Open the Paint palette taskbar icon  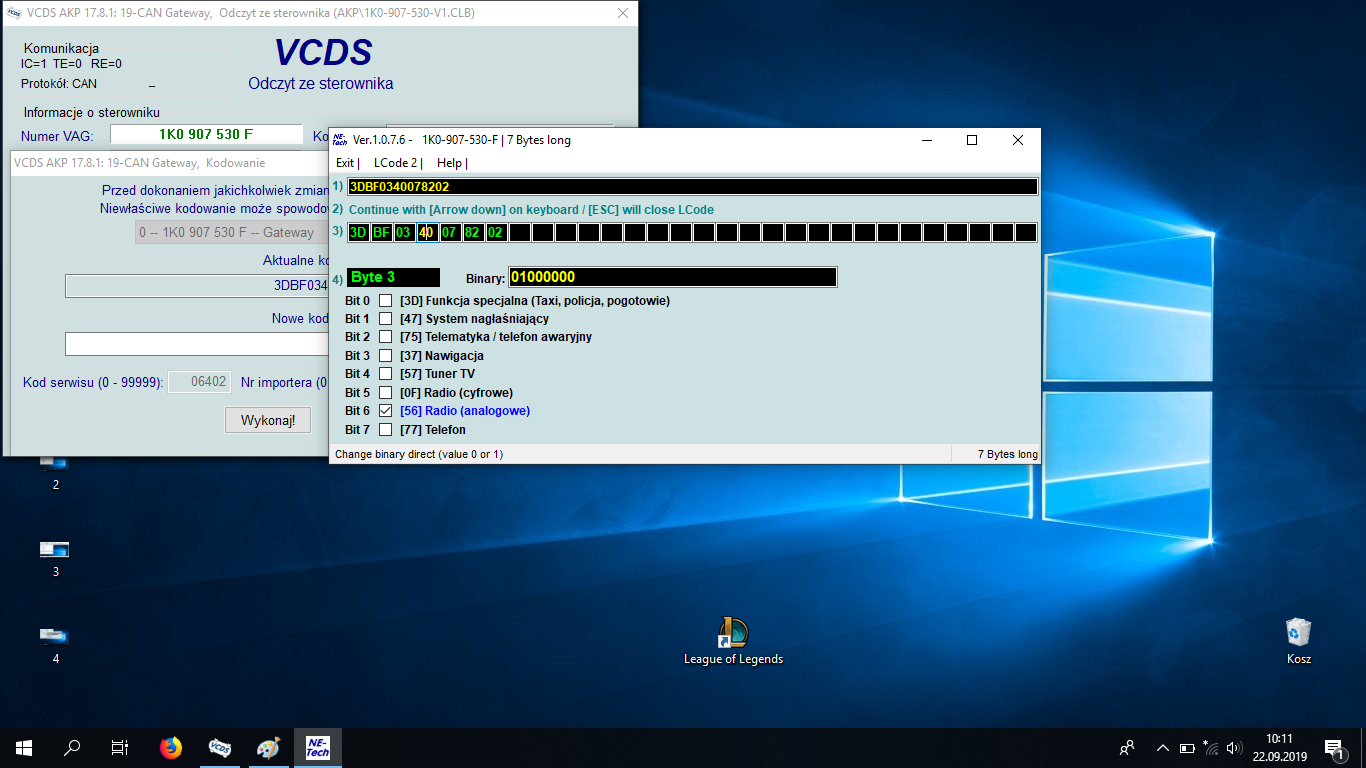click(268, 747)
